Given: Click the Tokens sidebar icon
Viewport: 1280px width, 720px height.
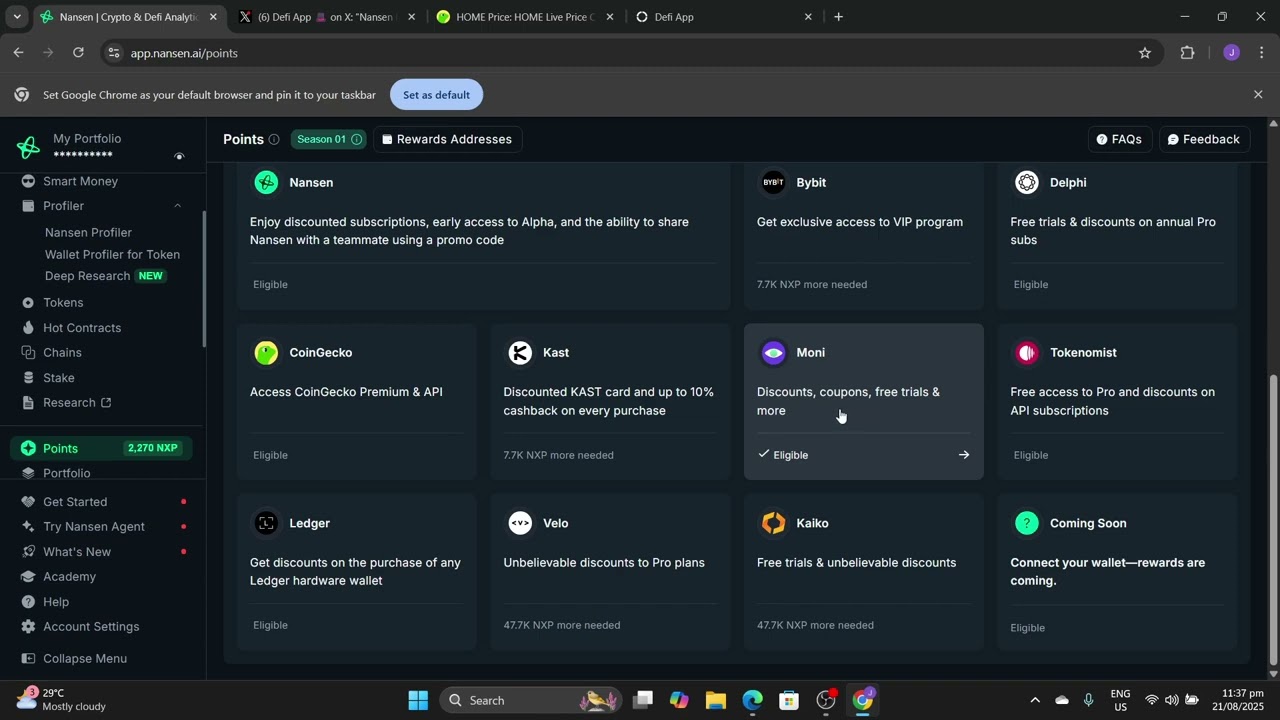Looking at the screenshot, I should [x=28, y=303].
